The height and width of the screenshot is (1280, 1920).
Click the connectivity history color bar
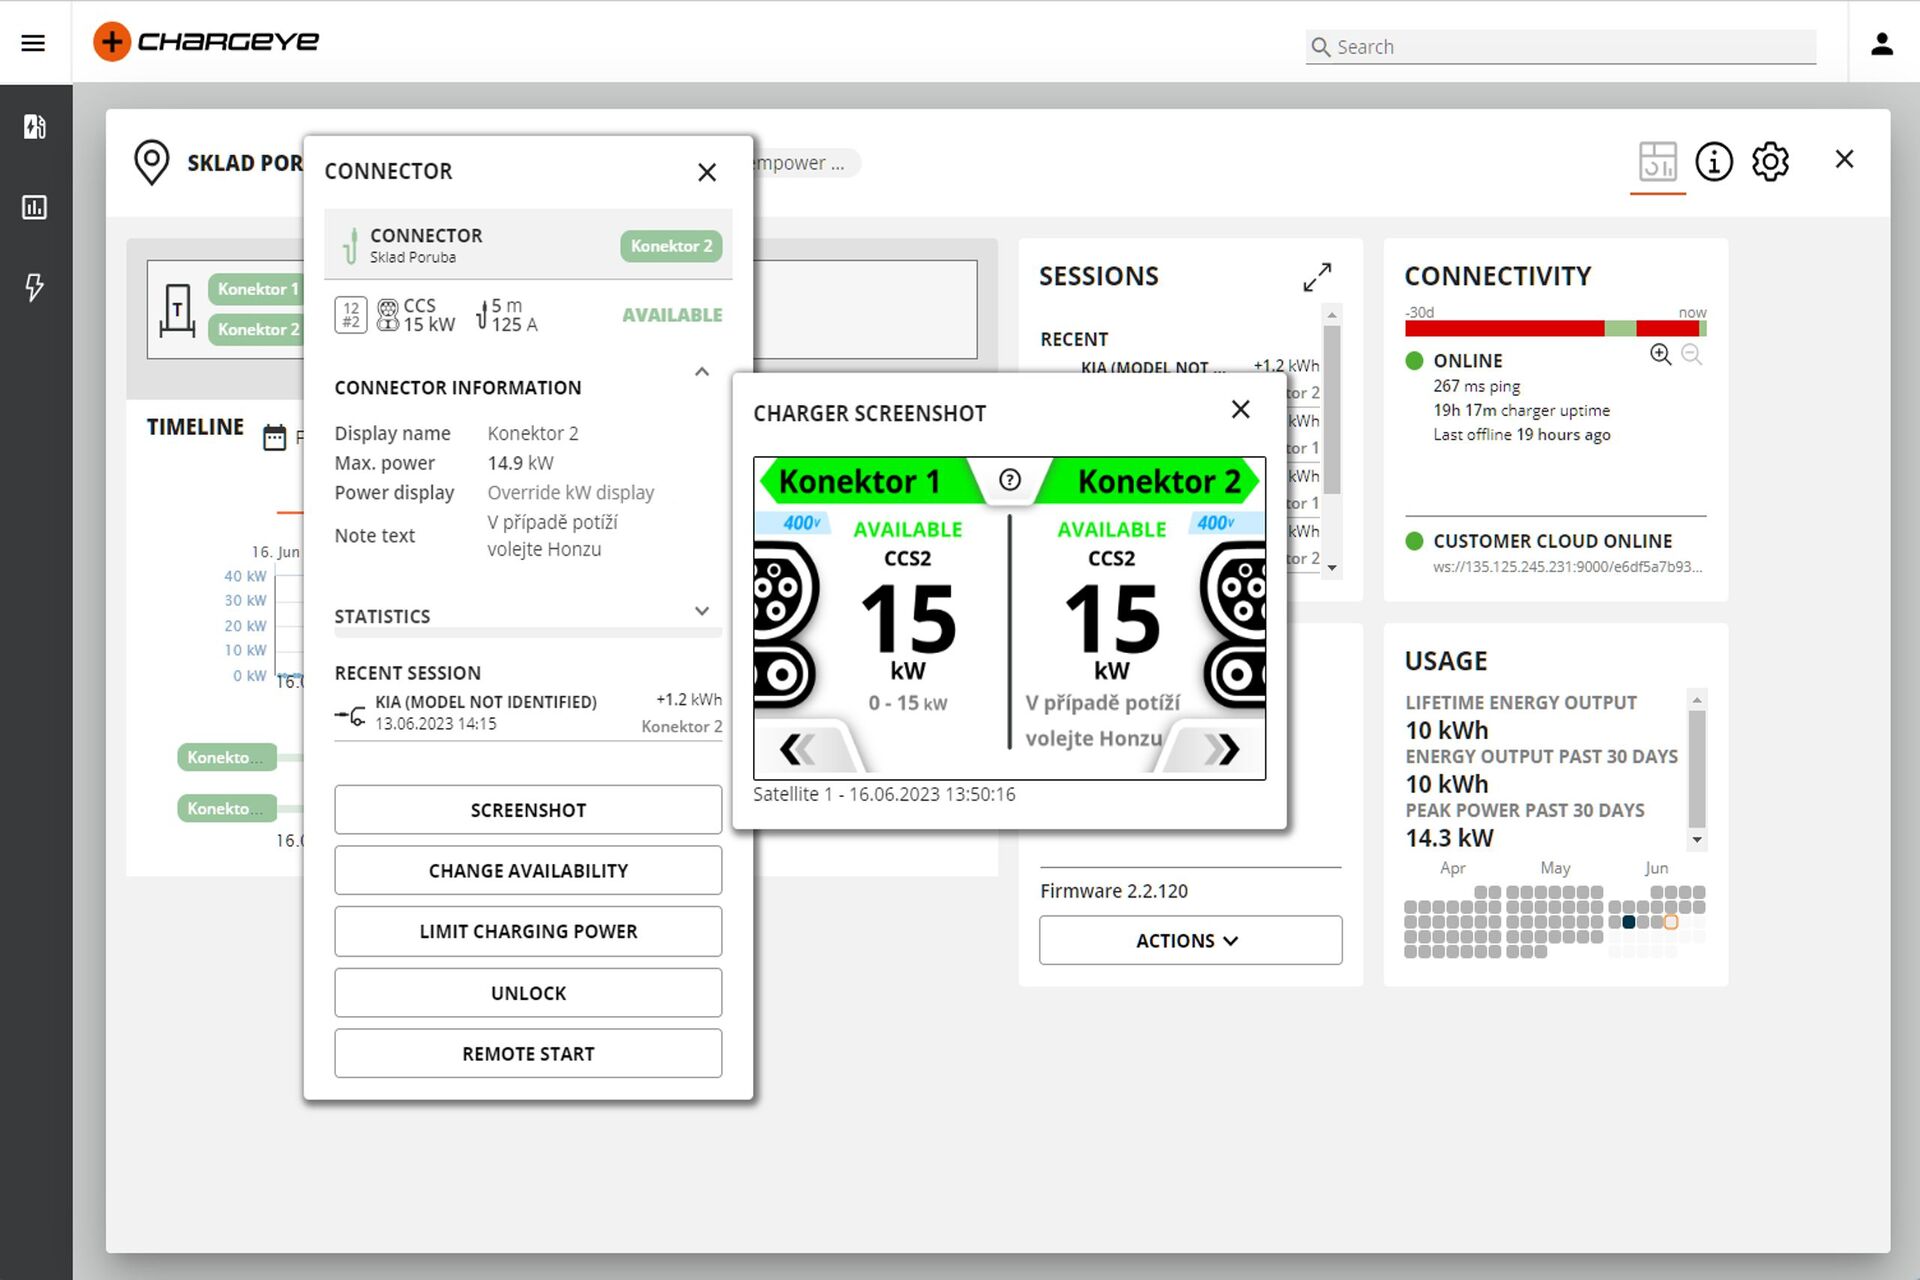point(1555,328)
